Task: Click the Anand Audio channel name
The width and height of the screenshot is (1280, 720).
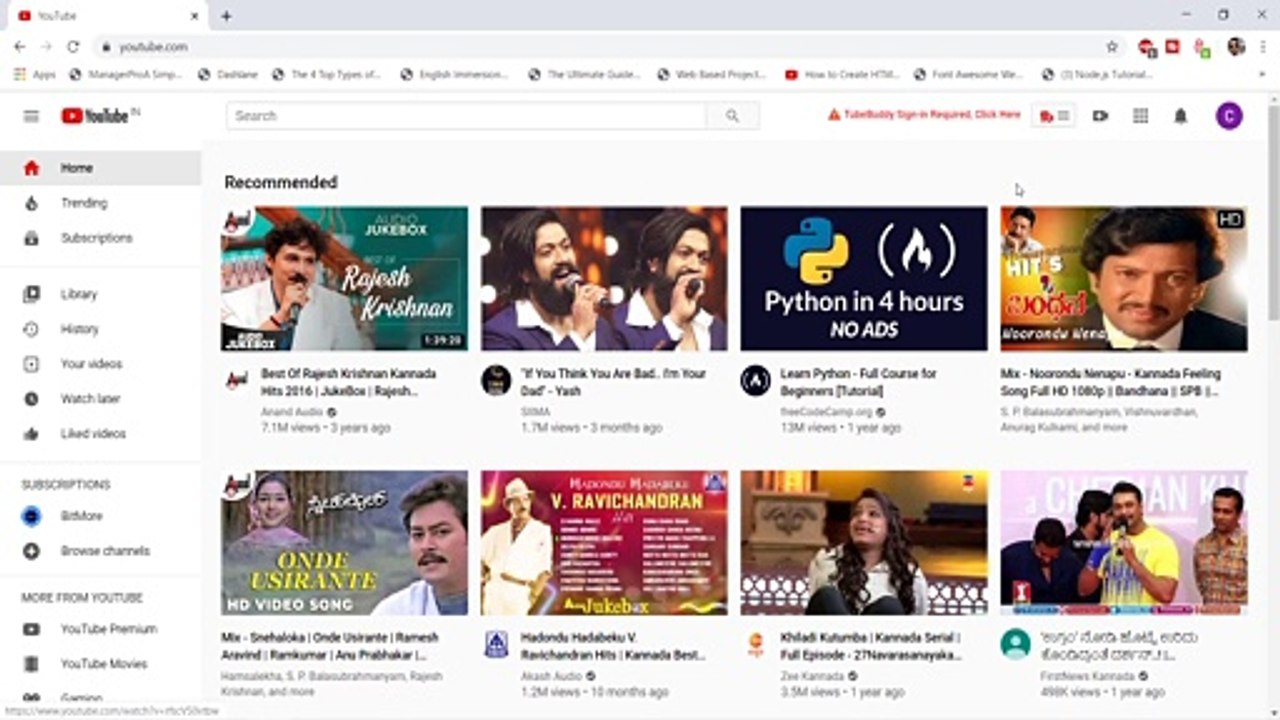Action: (292, 411)
